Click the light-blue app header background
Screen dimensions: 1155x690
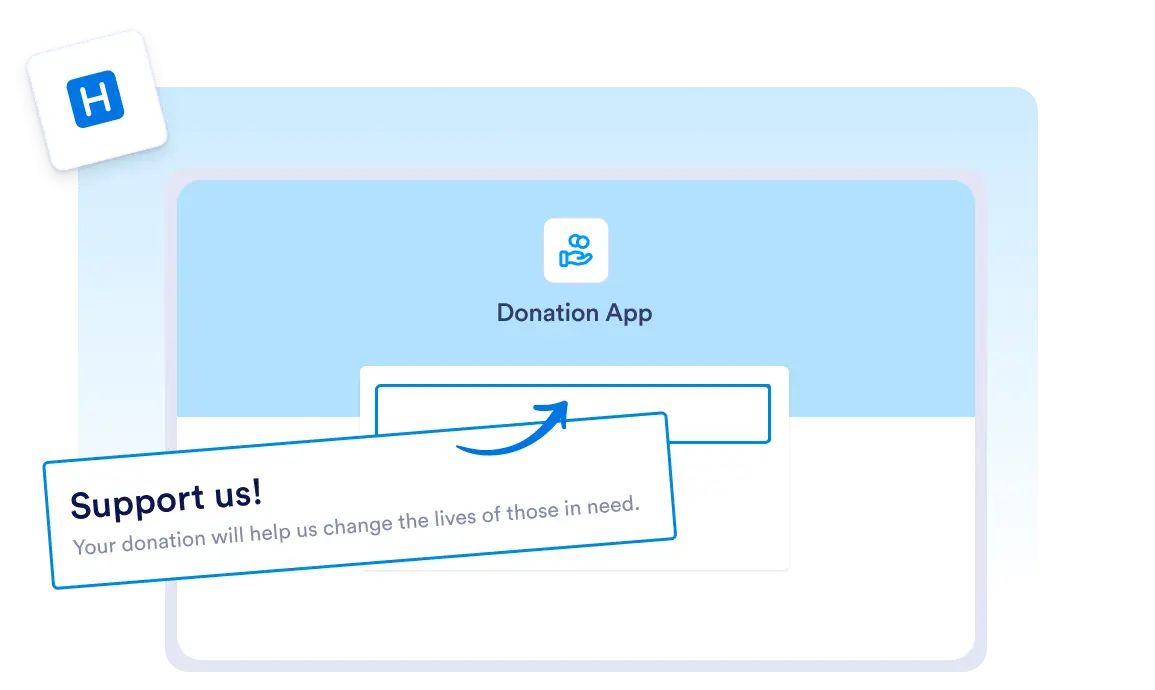click(295, 295)
